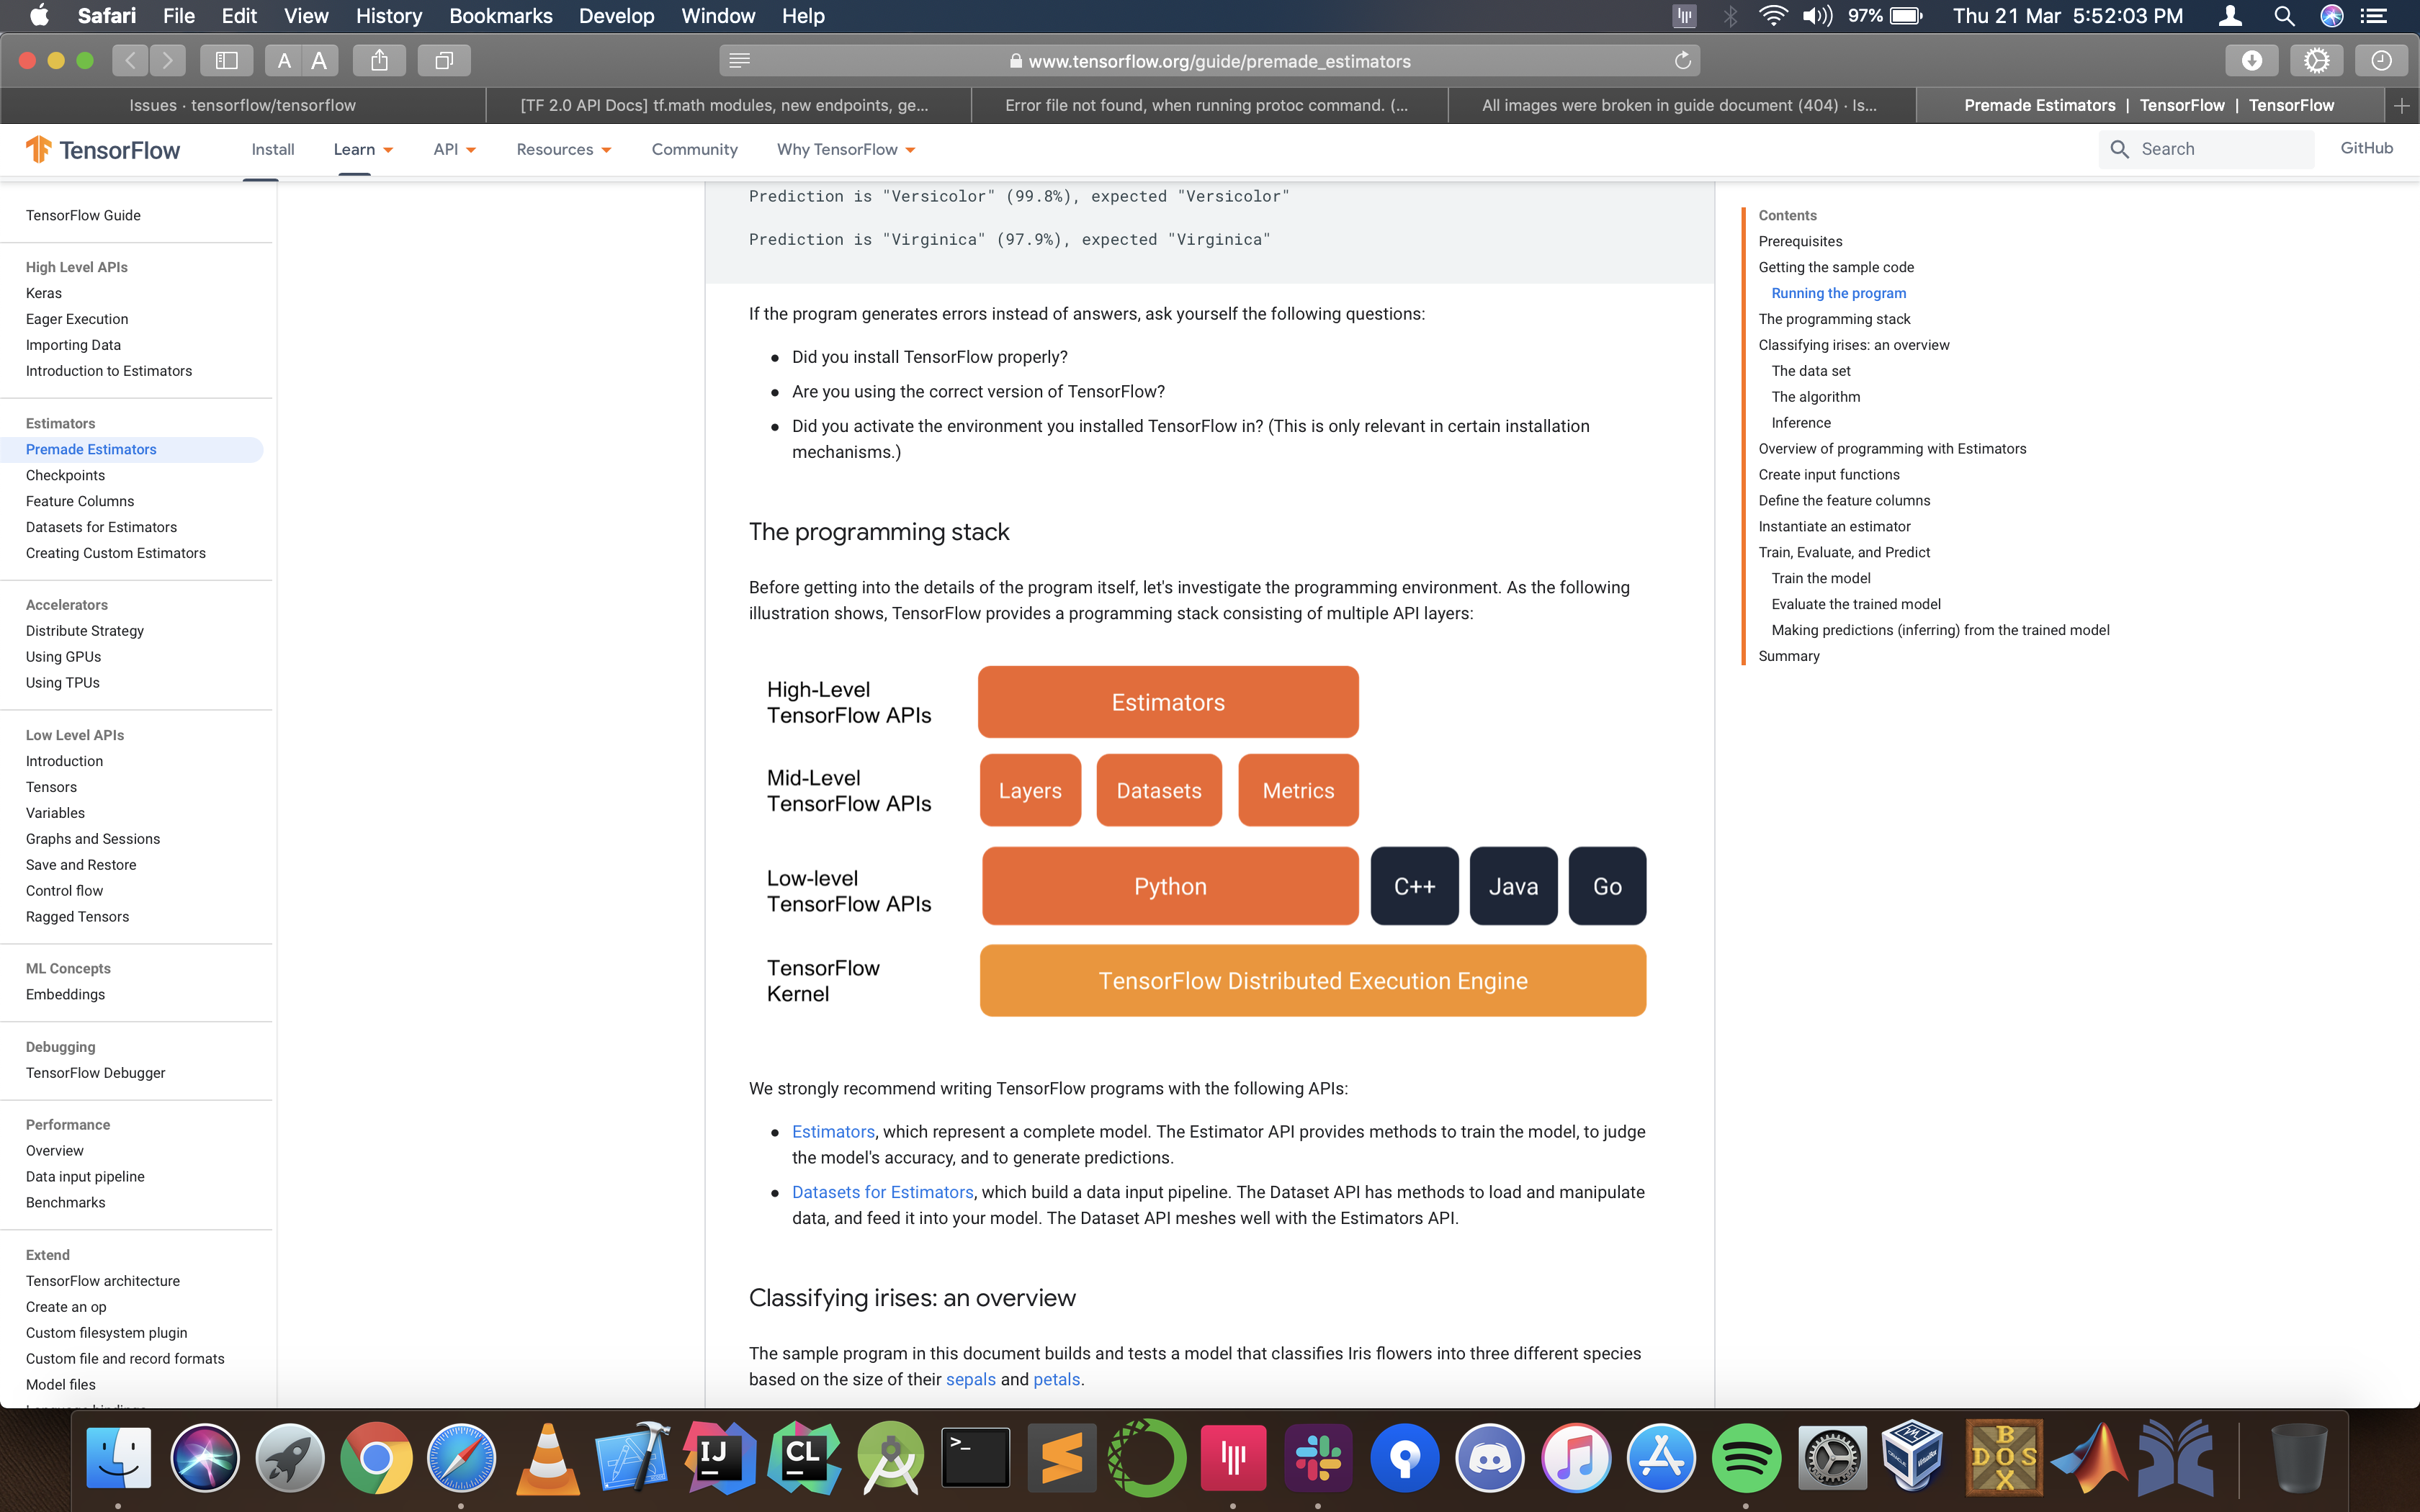This screenshot has height=1512, width=2420.
Task: Open the GitHub link in header
Action: click(x=2366, y=148)
